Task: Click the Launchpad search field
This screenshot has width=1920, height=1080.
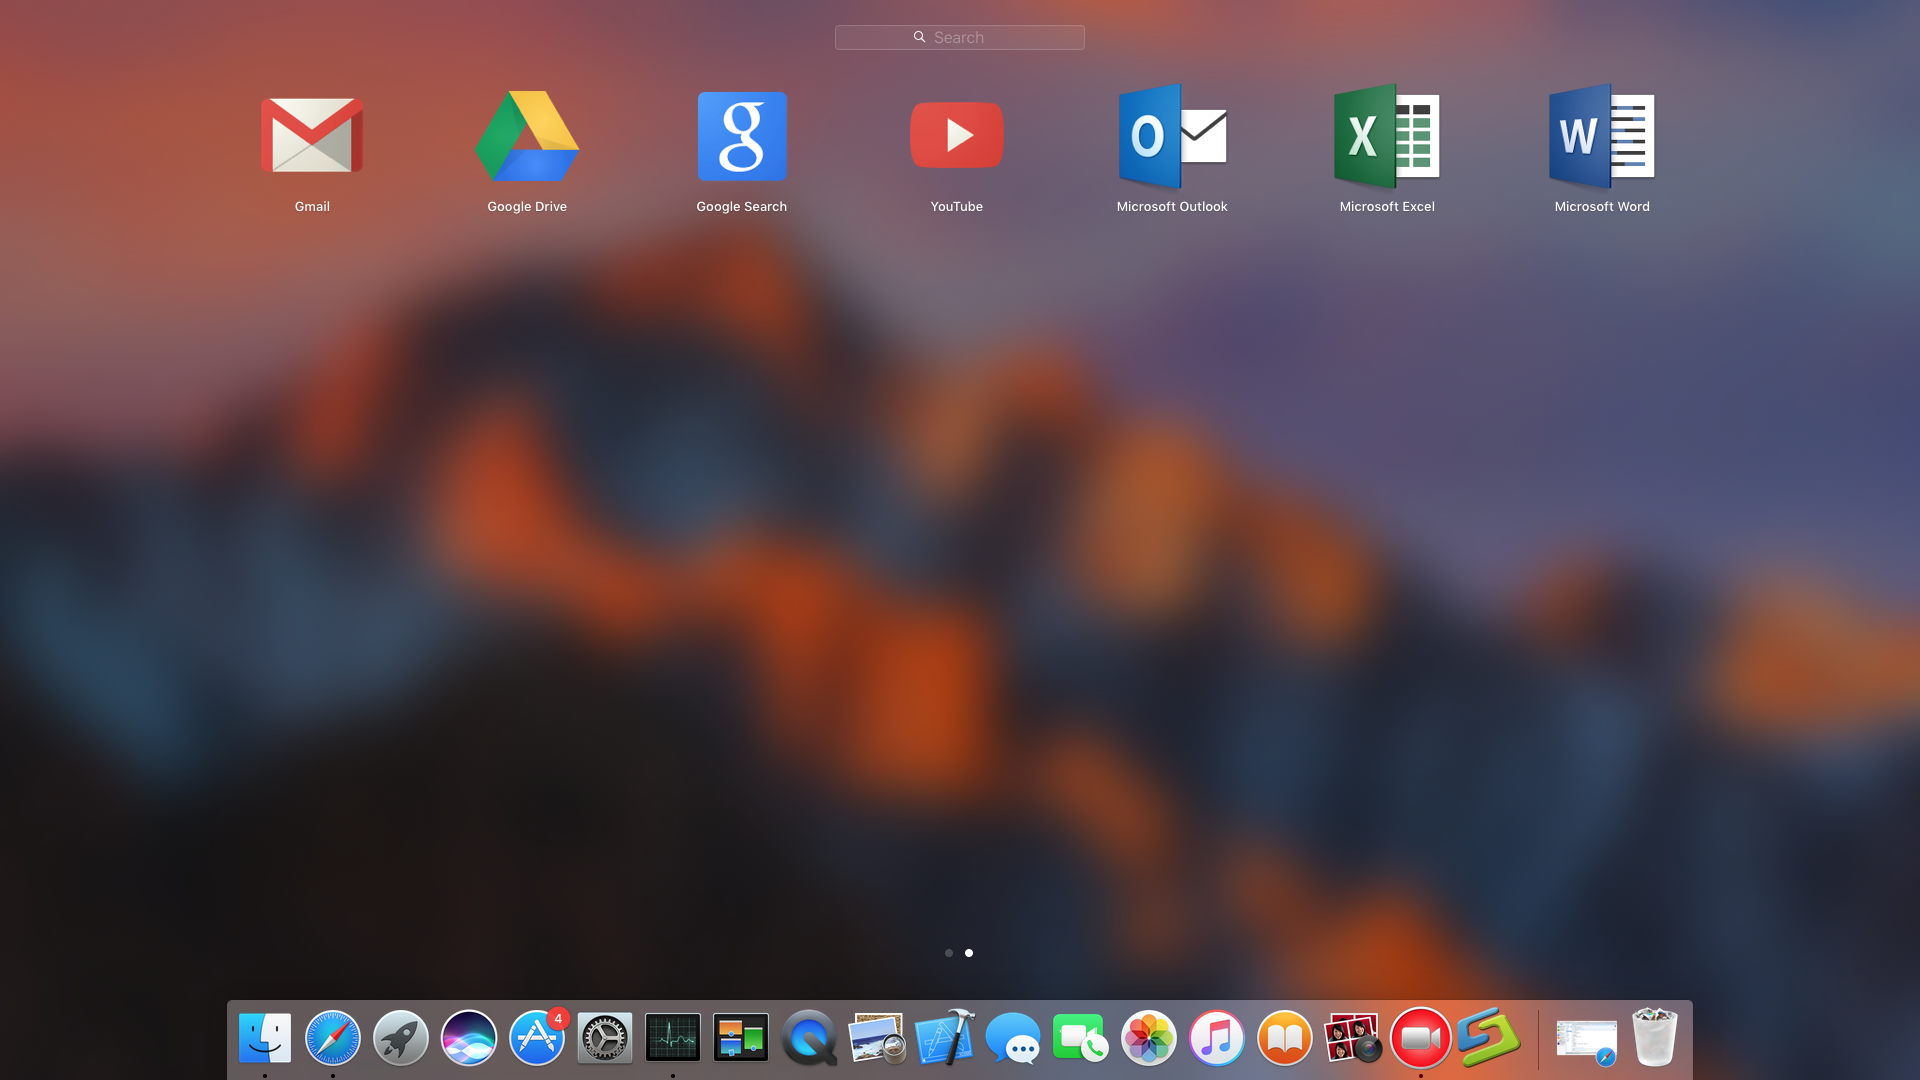Action: [x=959, y=37]
